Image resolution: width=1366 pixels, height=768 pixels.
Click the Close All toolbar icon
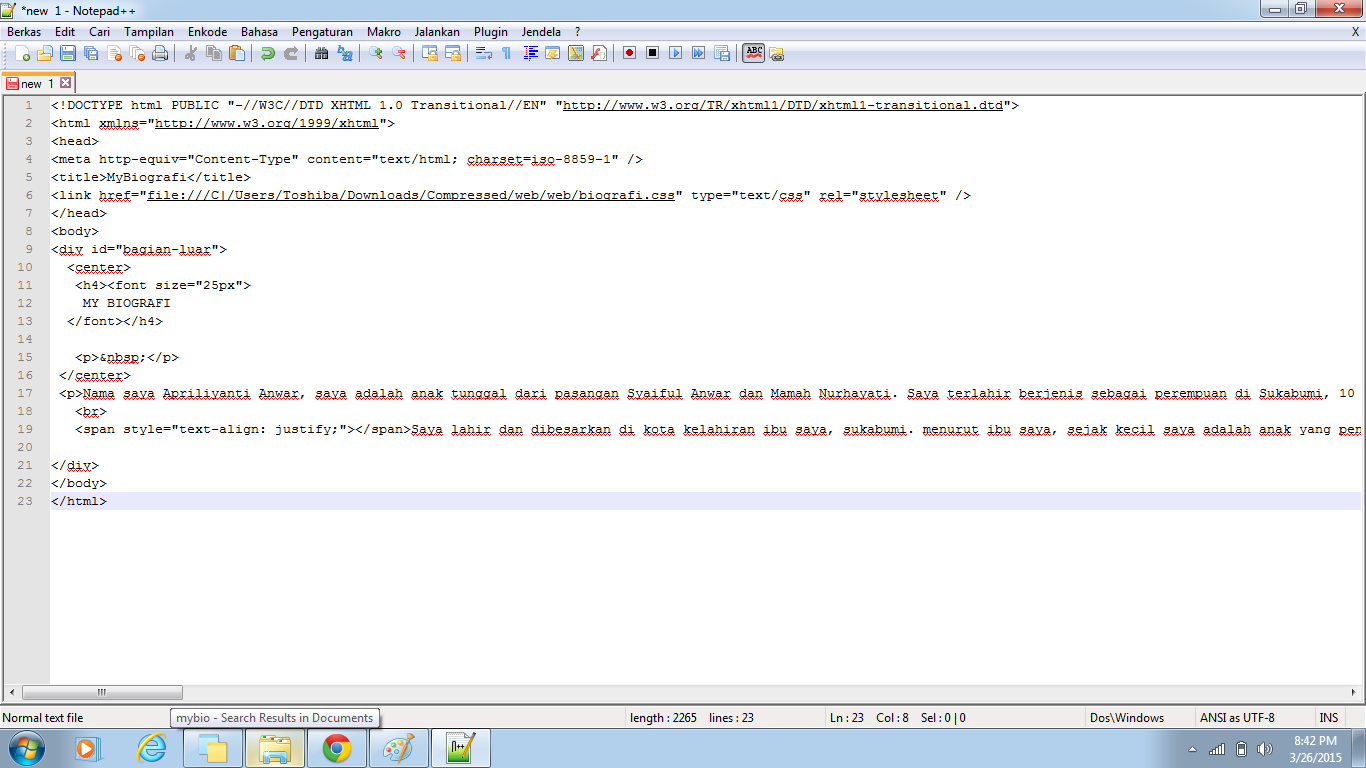click(137, 53)
